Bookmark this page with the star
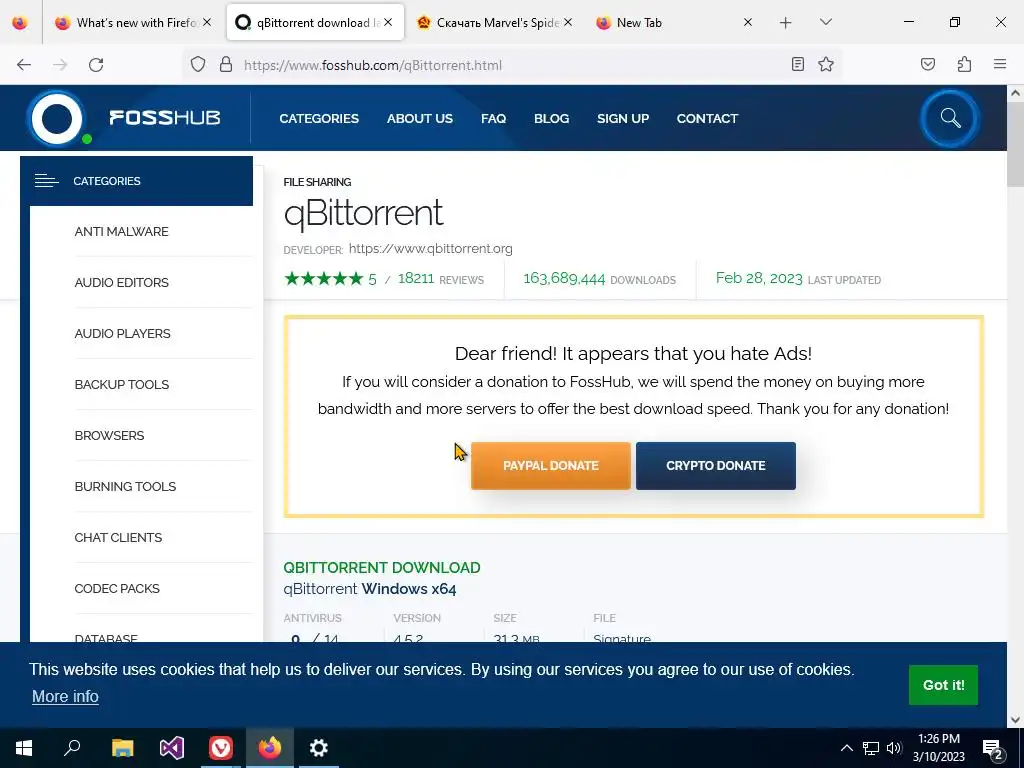 (x=826, y=64)
